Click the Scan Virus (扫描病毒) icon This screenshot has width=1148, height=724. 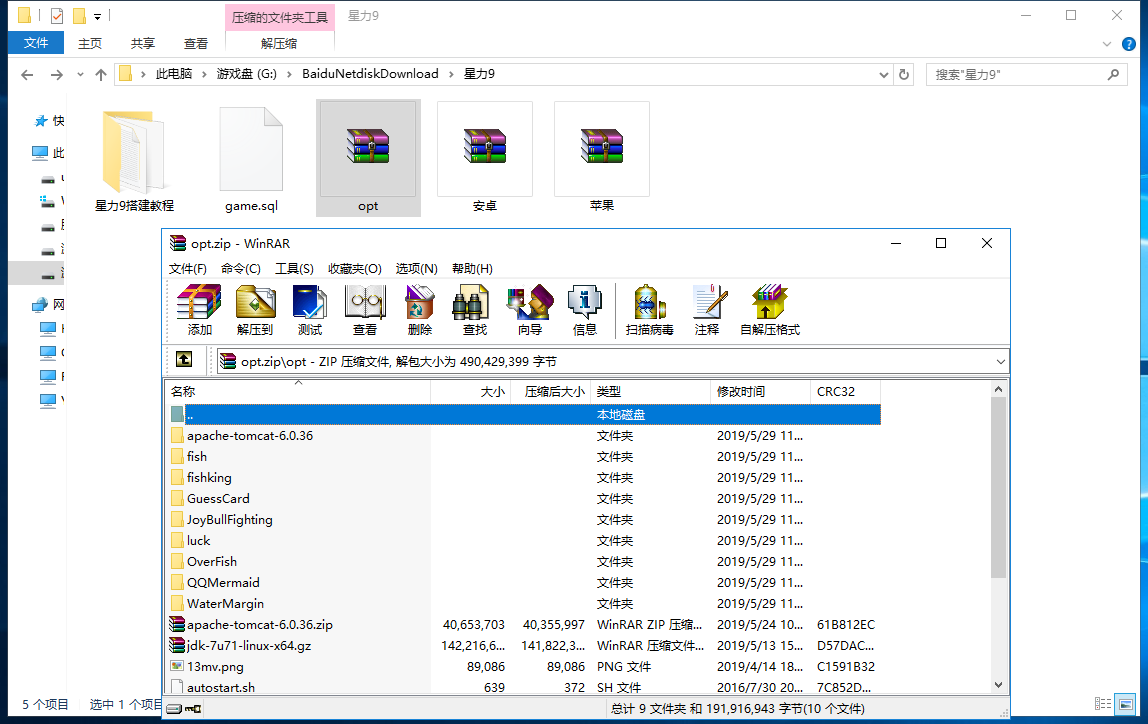pos(649,310)
